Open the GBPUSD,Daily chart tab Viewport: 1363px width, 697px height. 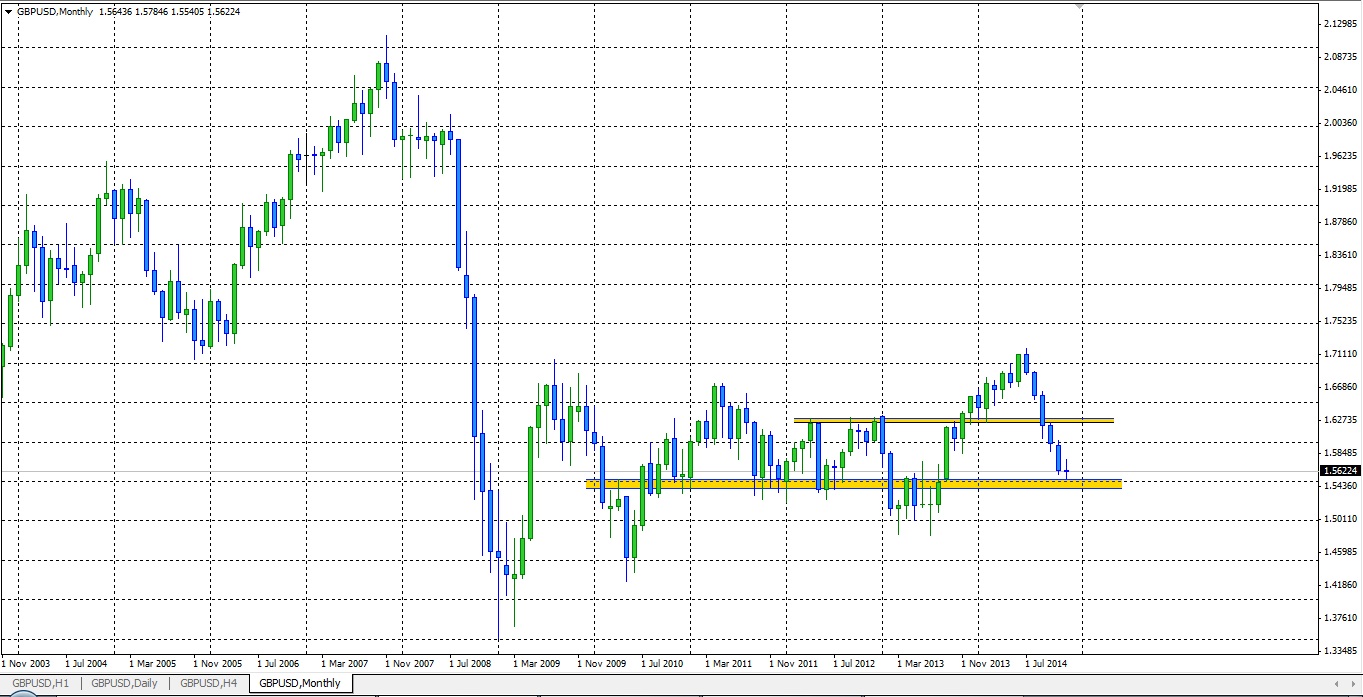coord(124,683)
